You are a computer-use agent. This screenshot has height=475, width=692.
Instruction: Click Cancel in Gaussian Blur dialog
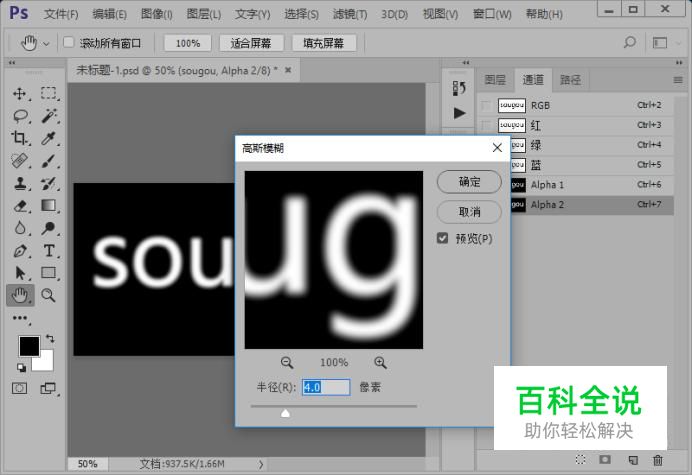click(469, 212)
